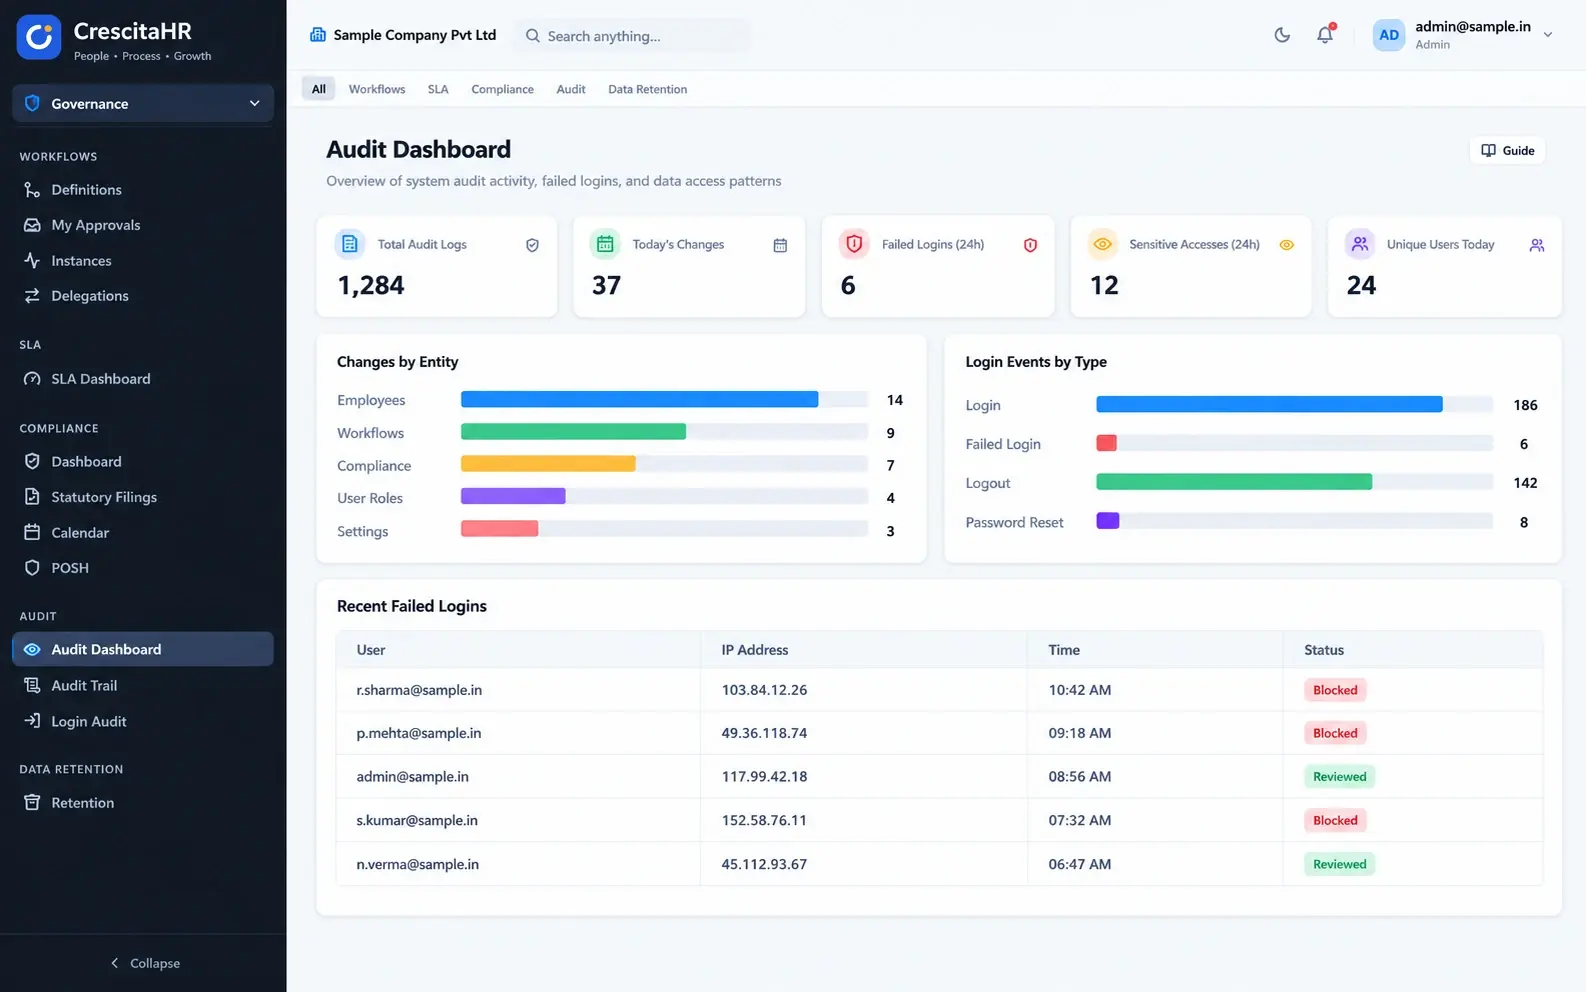Focus the Search anything field
Image resolution: width=1586 pixels, height=992 pixels.
(x=633, y=36)
